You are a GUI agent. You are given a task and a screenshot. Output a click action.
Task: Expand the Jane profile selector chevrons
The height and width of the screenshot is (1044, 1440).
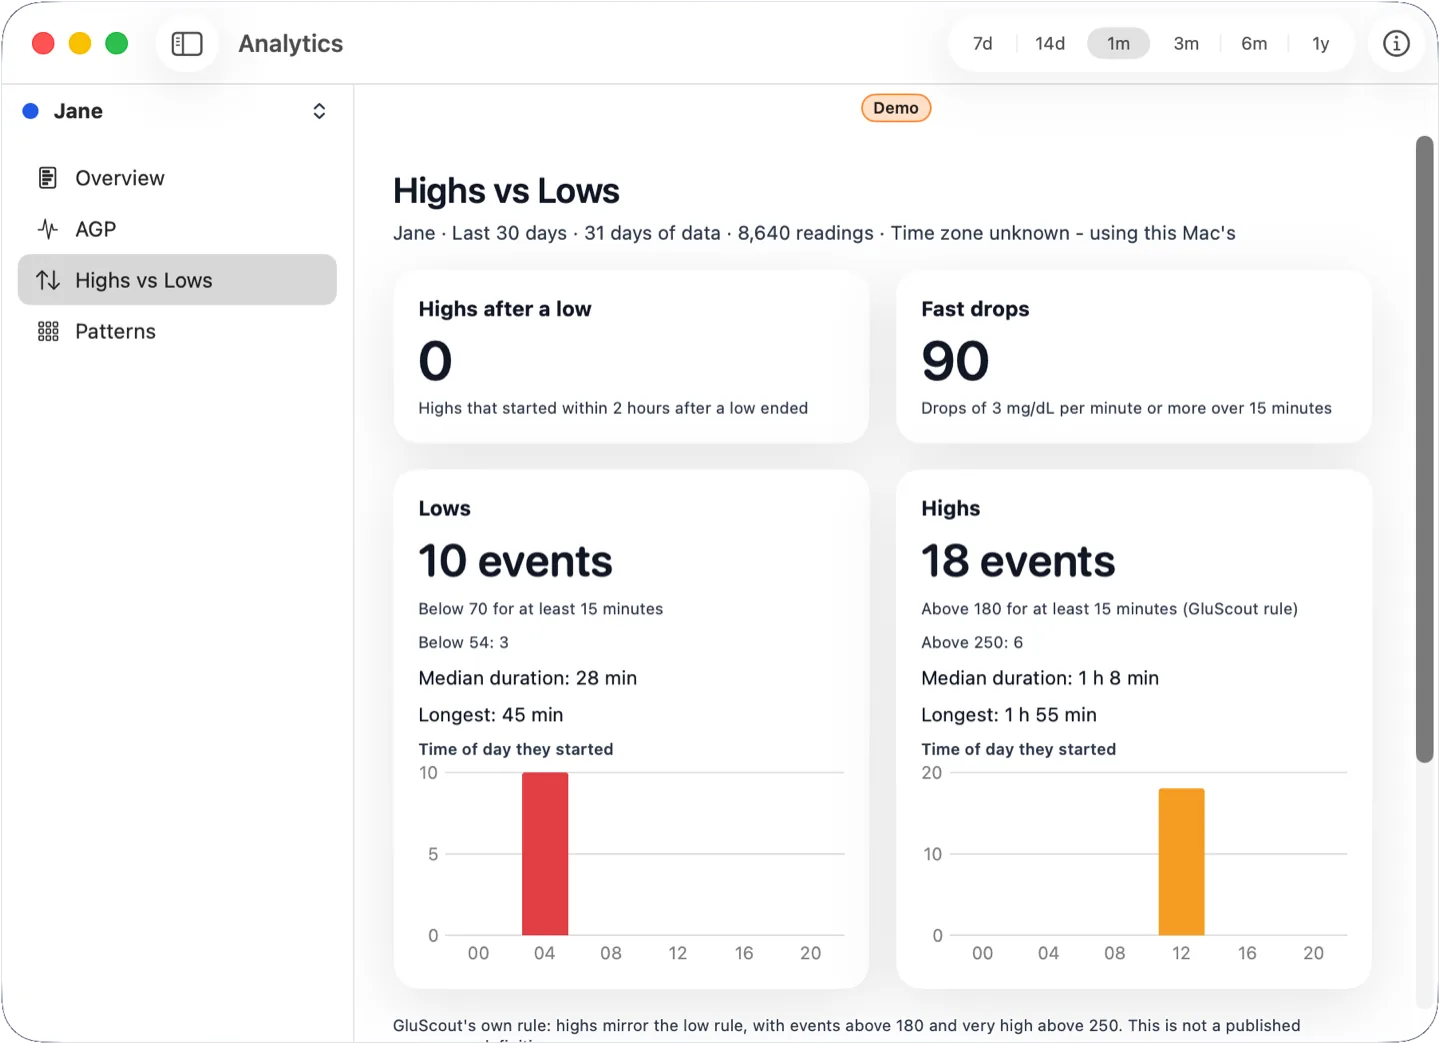point(319,111)
